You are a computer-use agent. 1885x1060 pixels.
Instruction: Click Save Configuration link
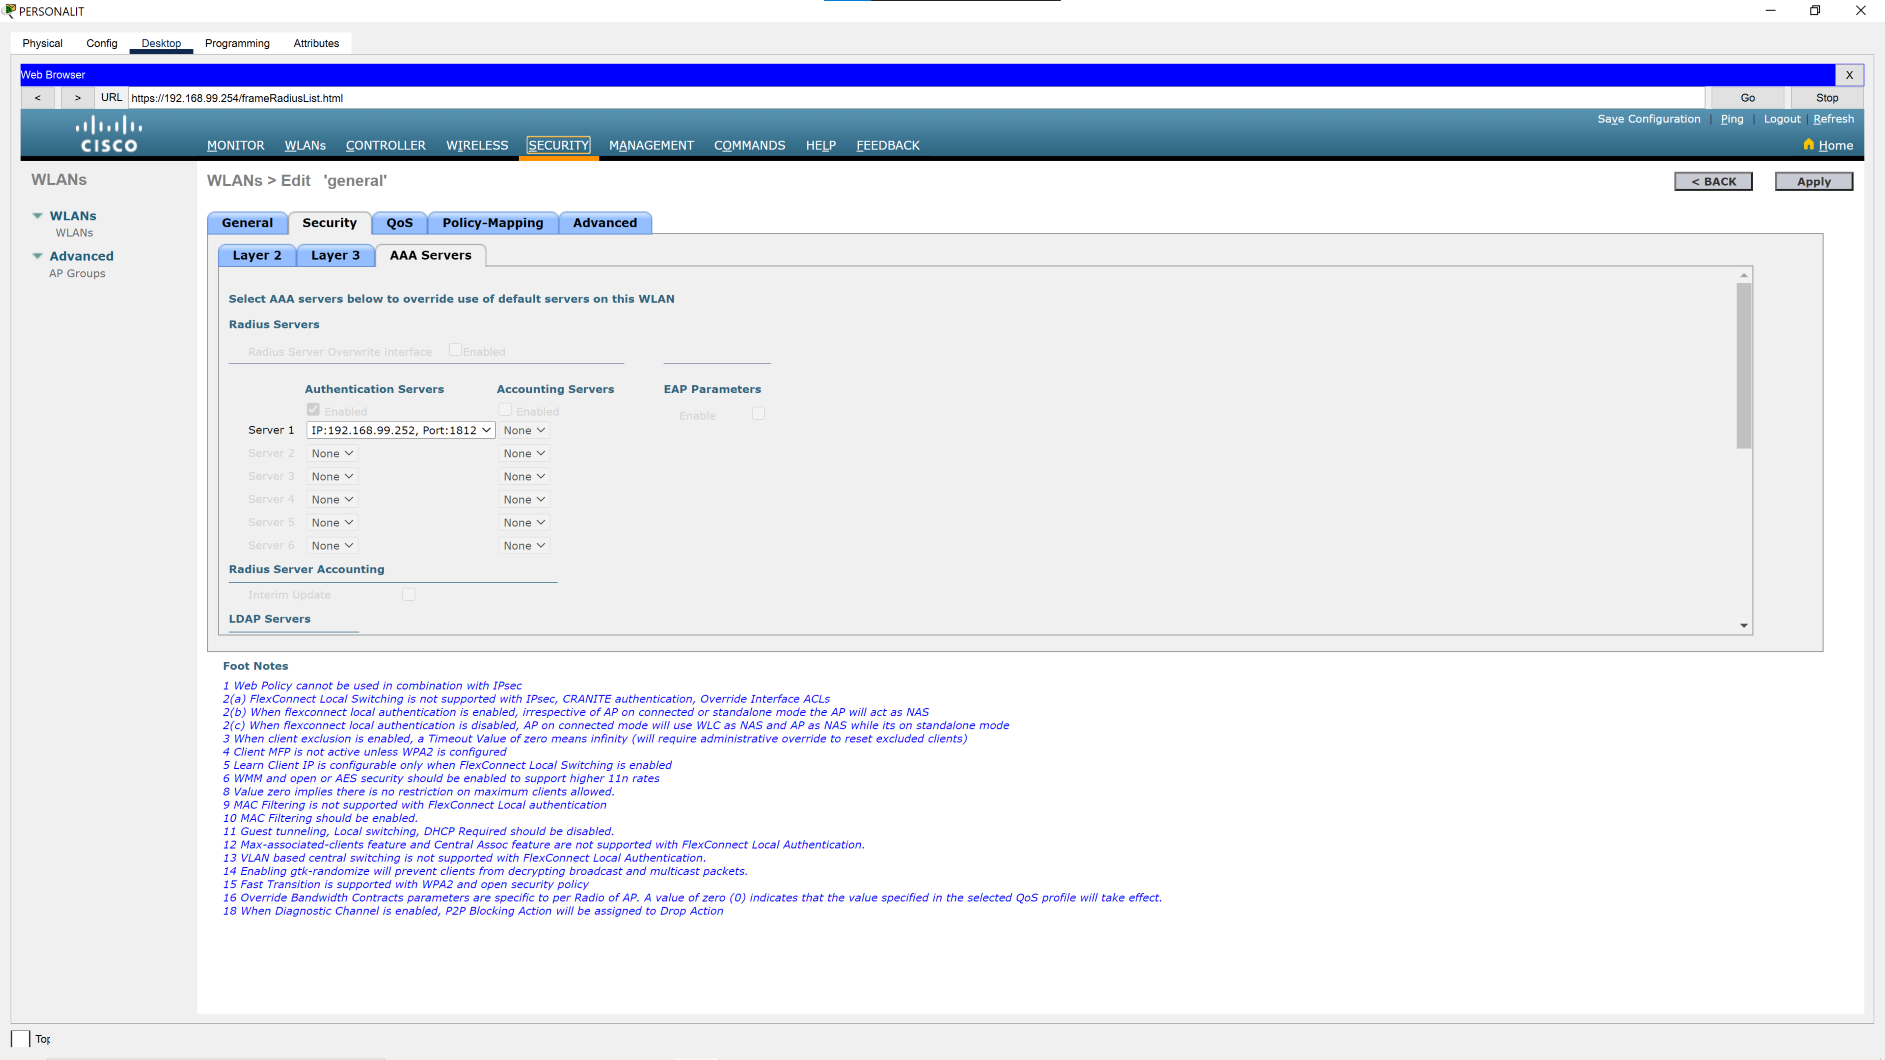tap(1648, 119)
